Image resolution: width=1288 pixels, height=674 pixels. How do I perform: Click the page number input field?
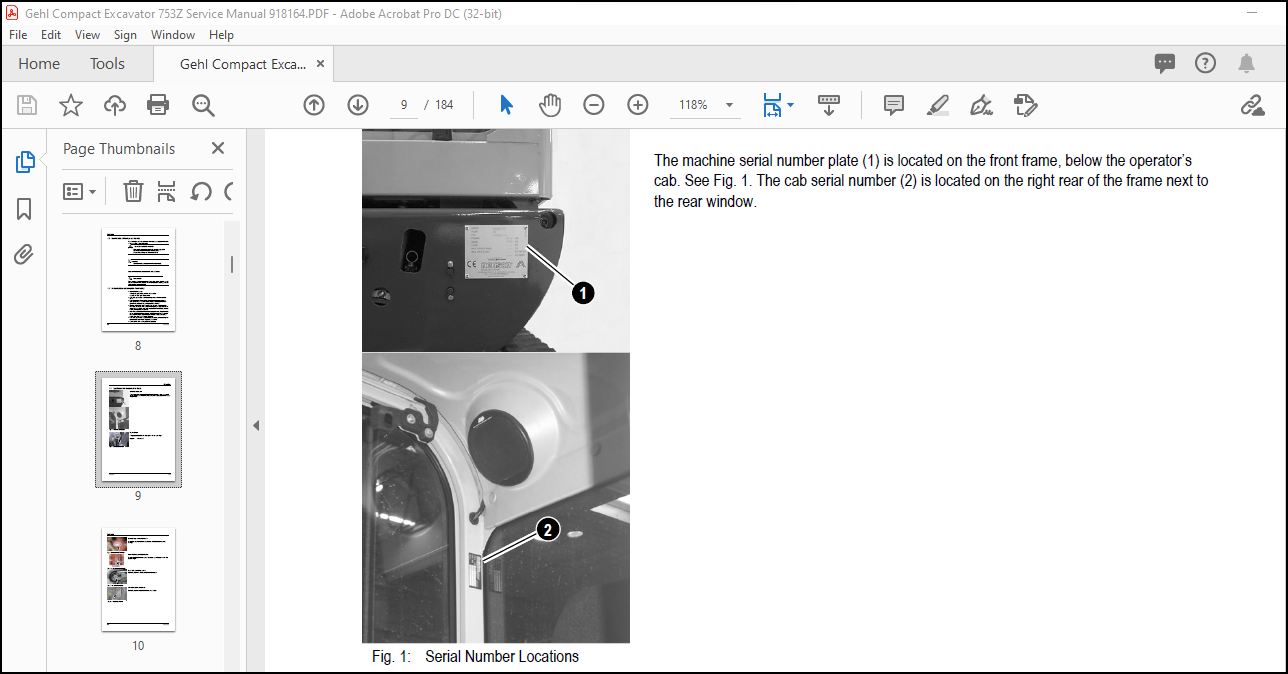point(404,105)
